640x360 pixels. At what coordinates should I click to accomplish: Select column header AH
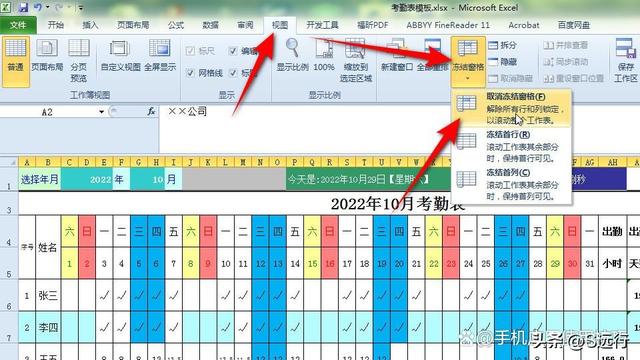[x=612, y=162]
